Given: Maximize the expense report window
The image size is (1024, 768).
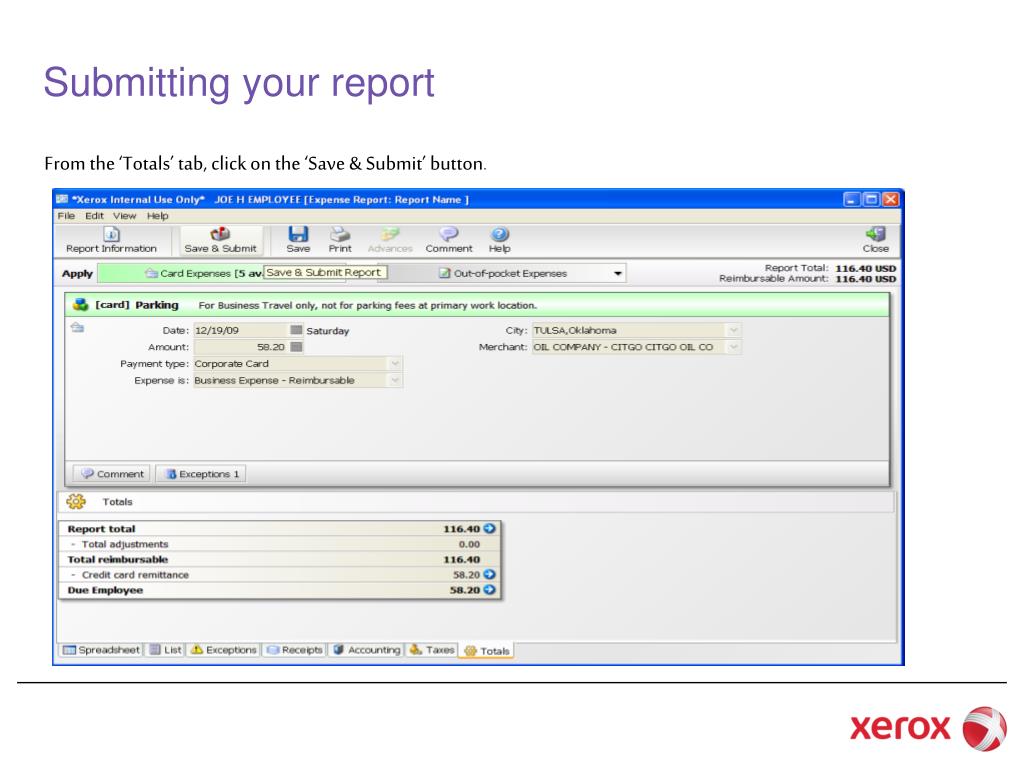Looking at the screenshot, I should point(871,199).
